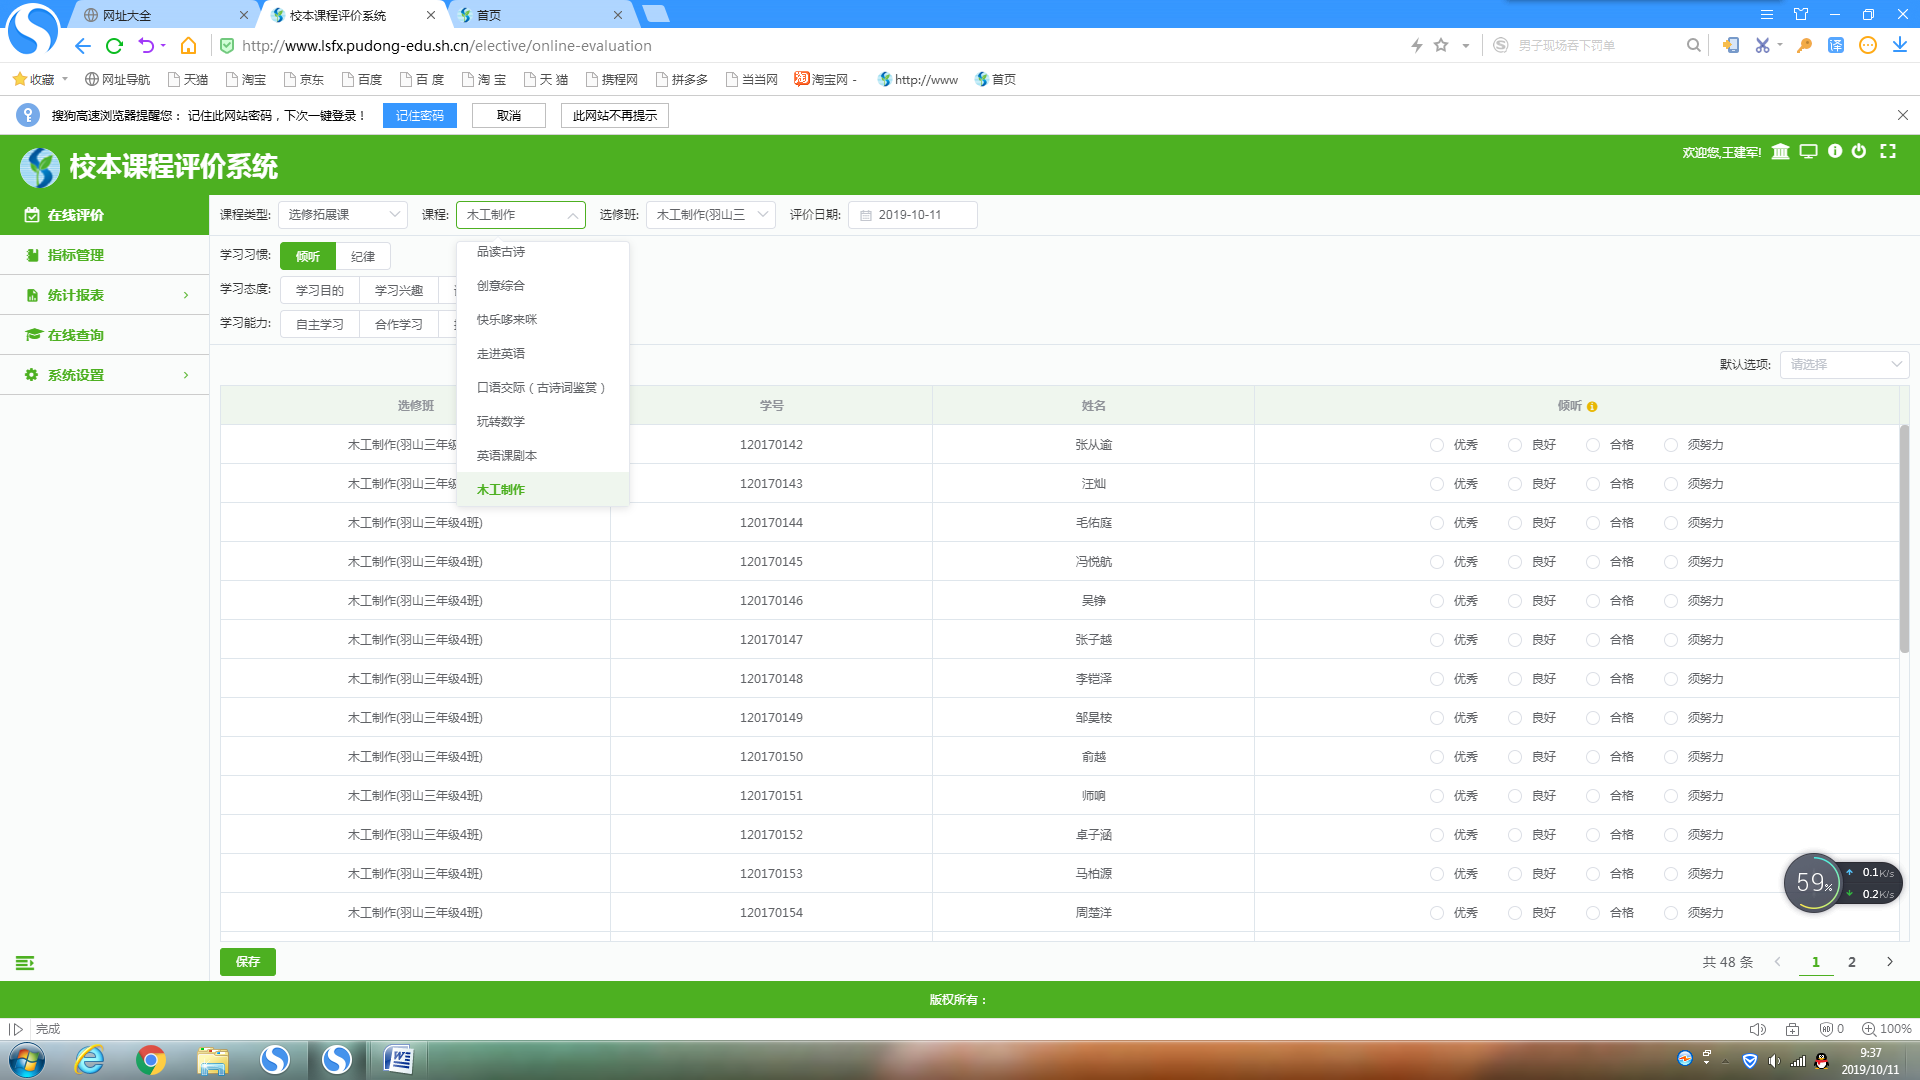Click orange info icon next to 倾听

(1592, 407)
